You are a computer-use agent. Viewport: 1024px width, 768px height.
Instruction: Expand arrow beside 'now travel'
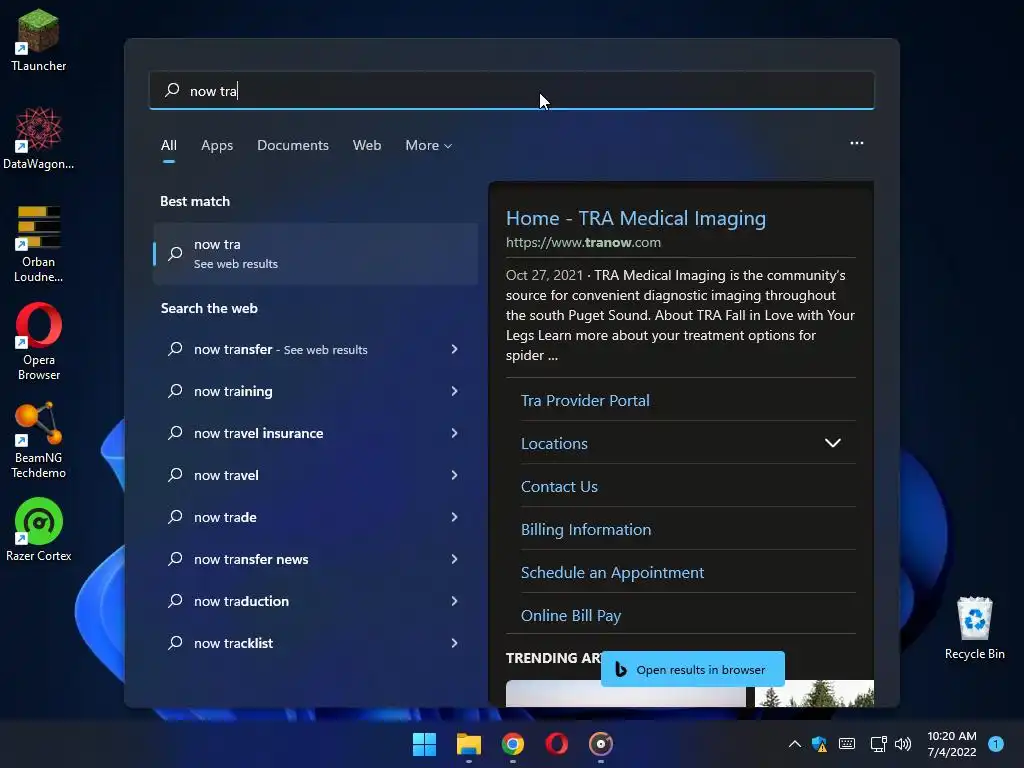point(455,475)
